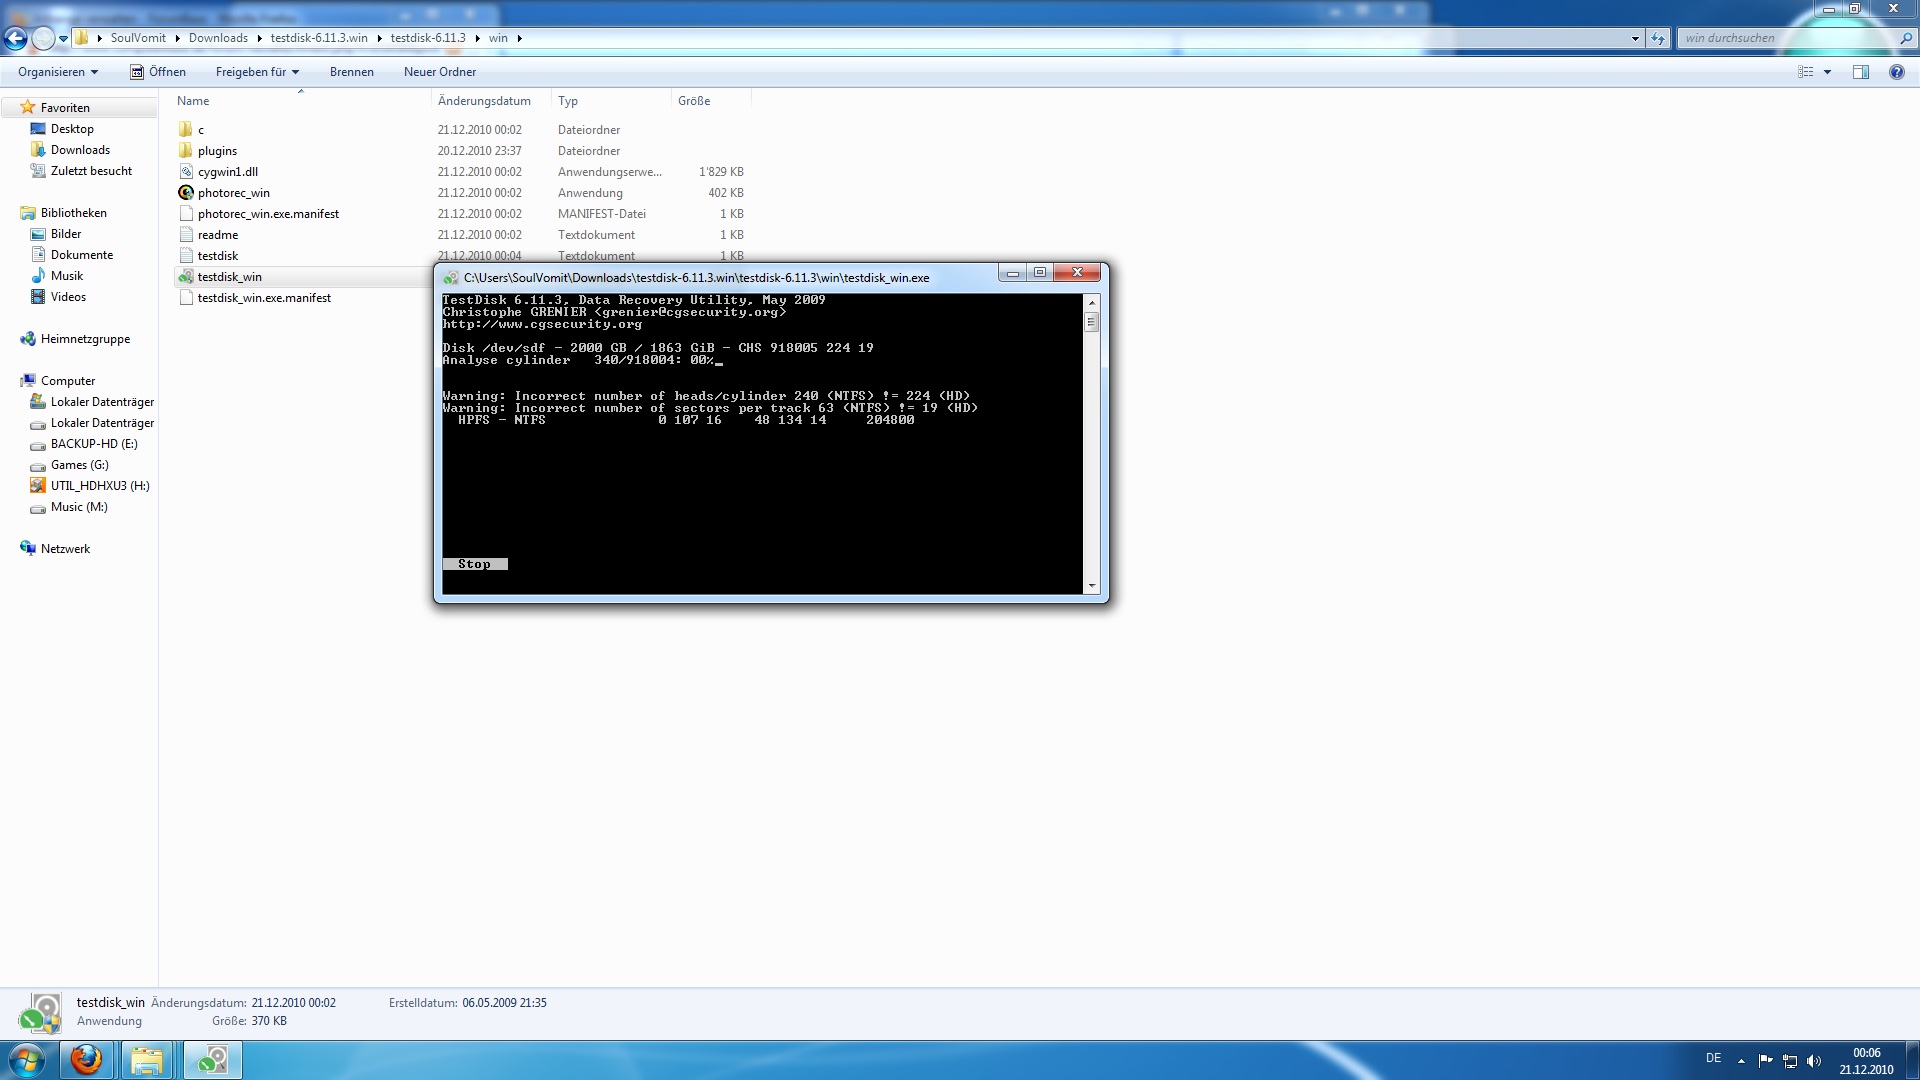Viewport: 1920px width, 1080px height.
Task: Click the forward navigation arrow
Action: click(43, 39)
